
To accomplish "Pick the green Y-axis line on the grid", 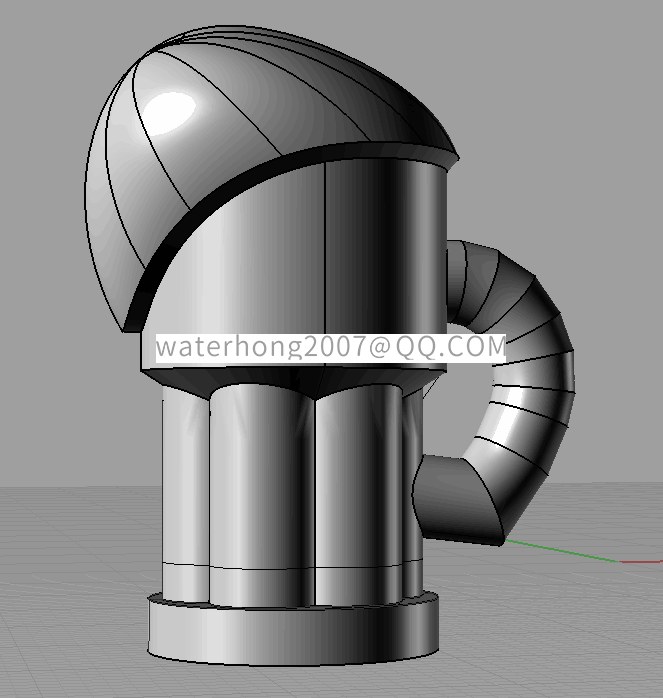I will 562,552.
